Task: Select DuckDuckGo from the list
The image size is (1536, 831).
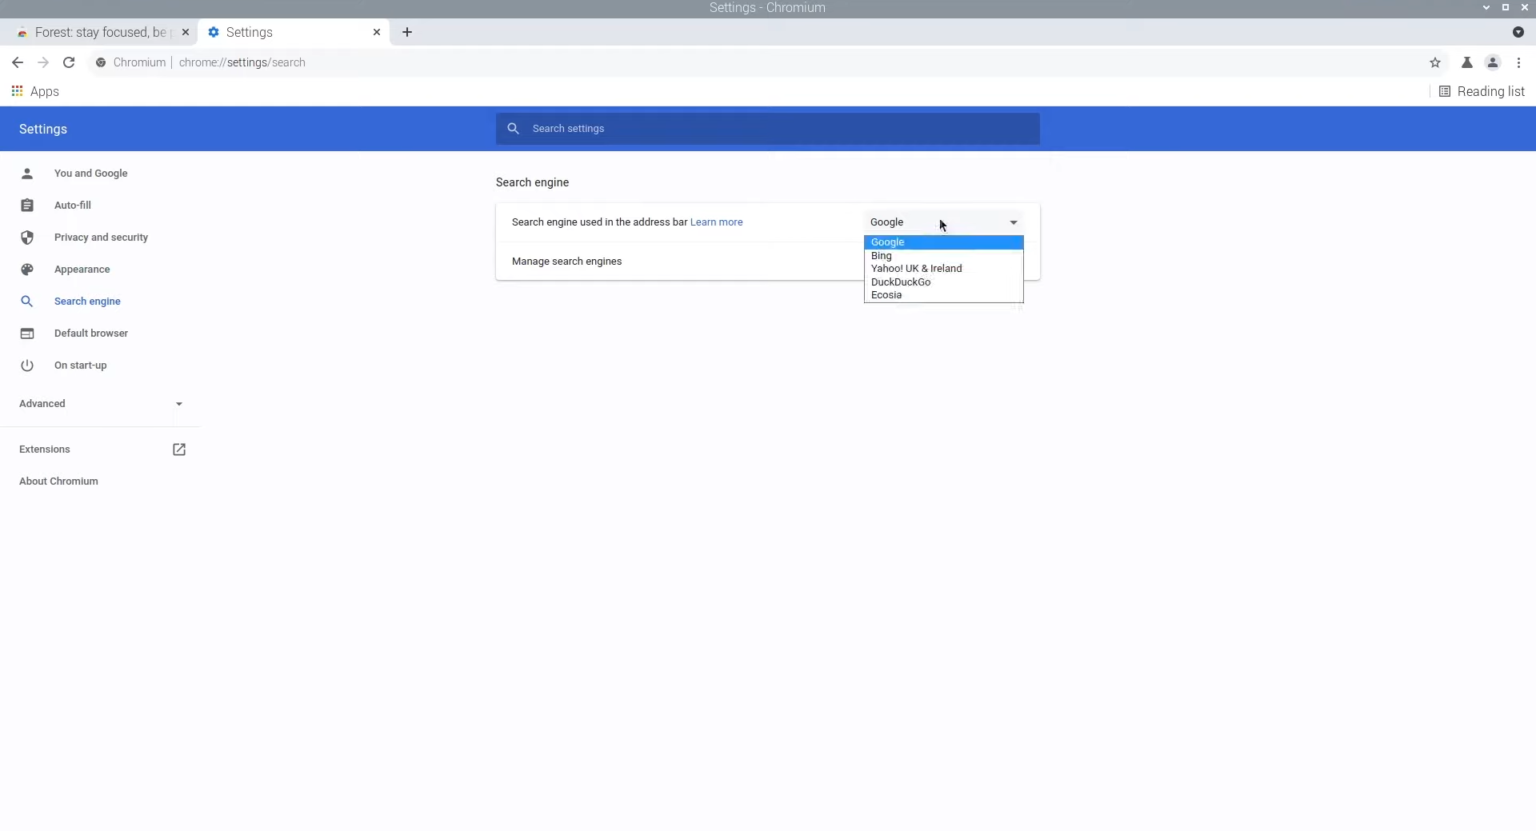Action: point(900,282)
